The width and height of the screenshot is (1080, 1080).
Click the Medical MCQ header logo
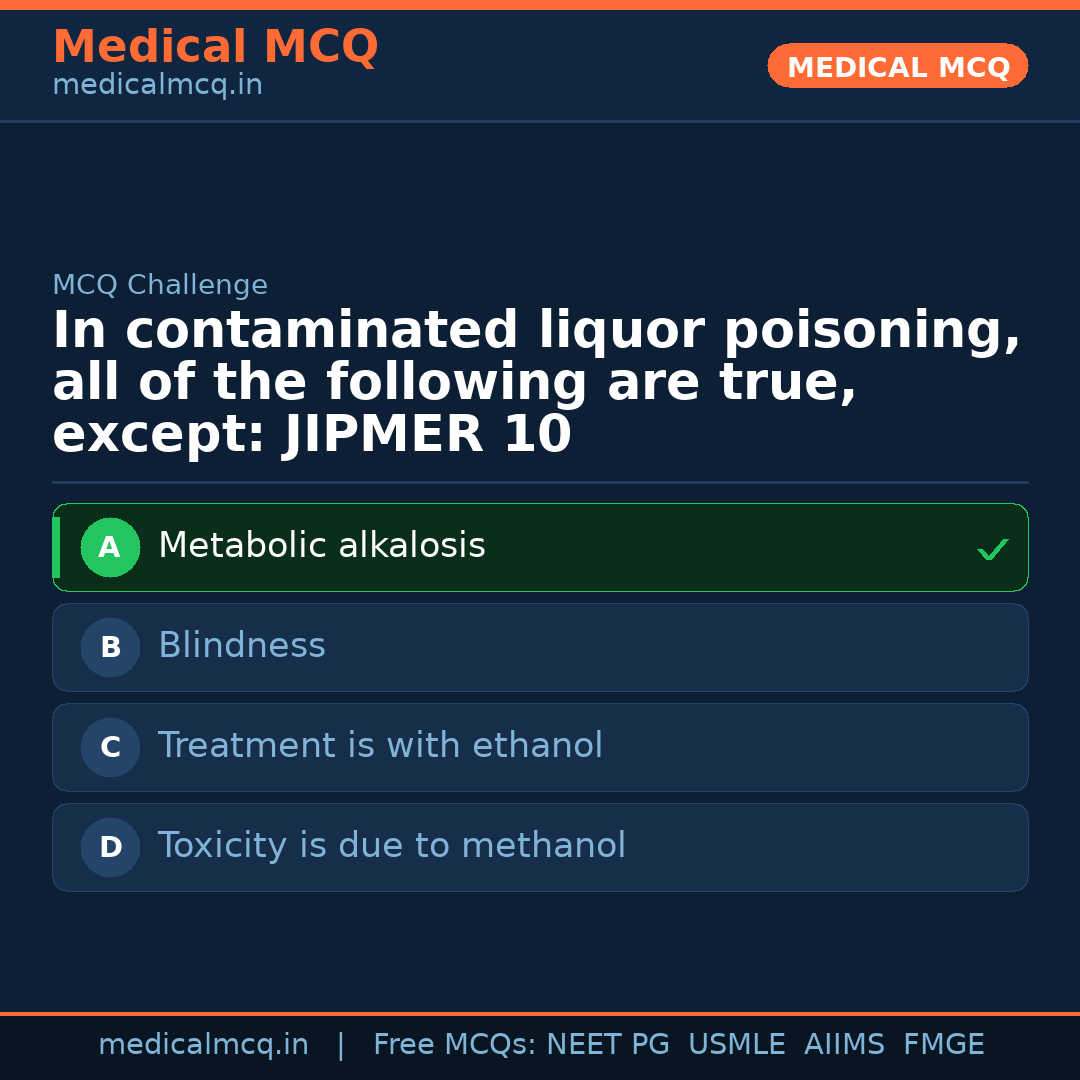(x=215, y=47)
